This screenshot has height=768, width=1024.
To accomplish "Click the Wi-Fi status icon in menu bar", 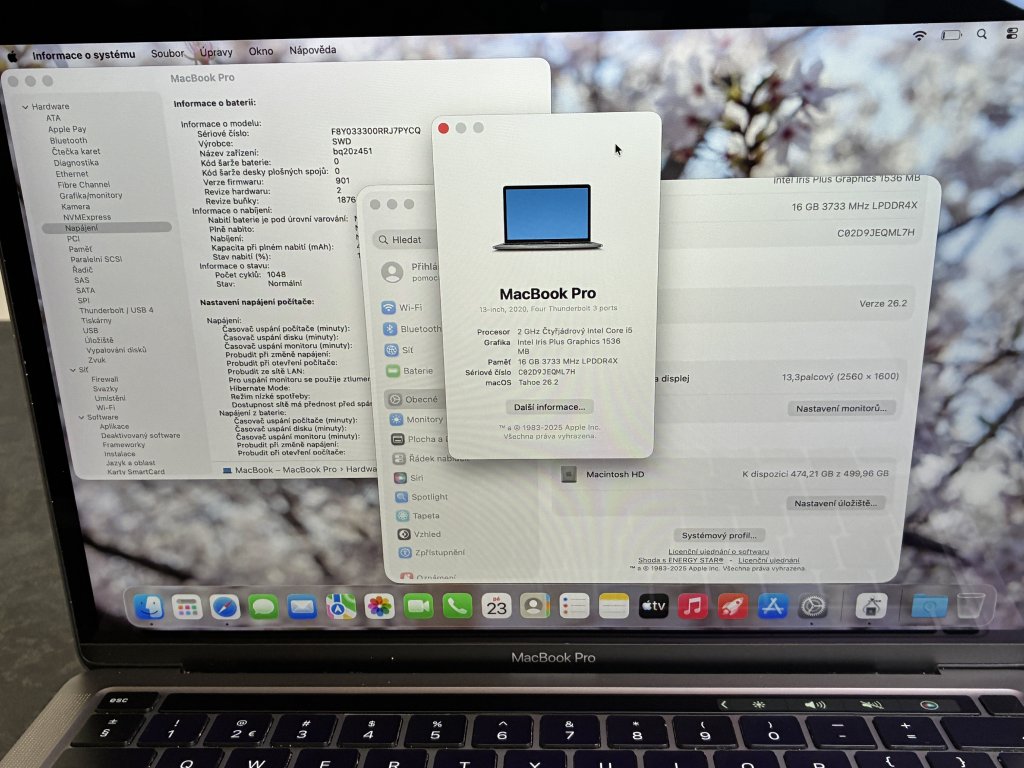I will pyautogui.click(x=920, y=35).
